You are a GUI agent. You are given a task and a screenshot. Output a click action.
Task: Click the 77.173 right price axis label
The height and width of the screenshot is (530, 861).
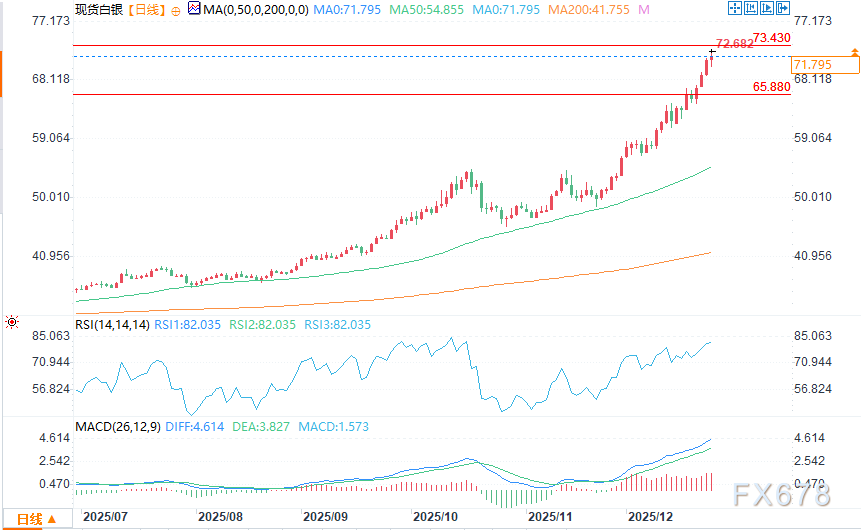813,21
